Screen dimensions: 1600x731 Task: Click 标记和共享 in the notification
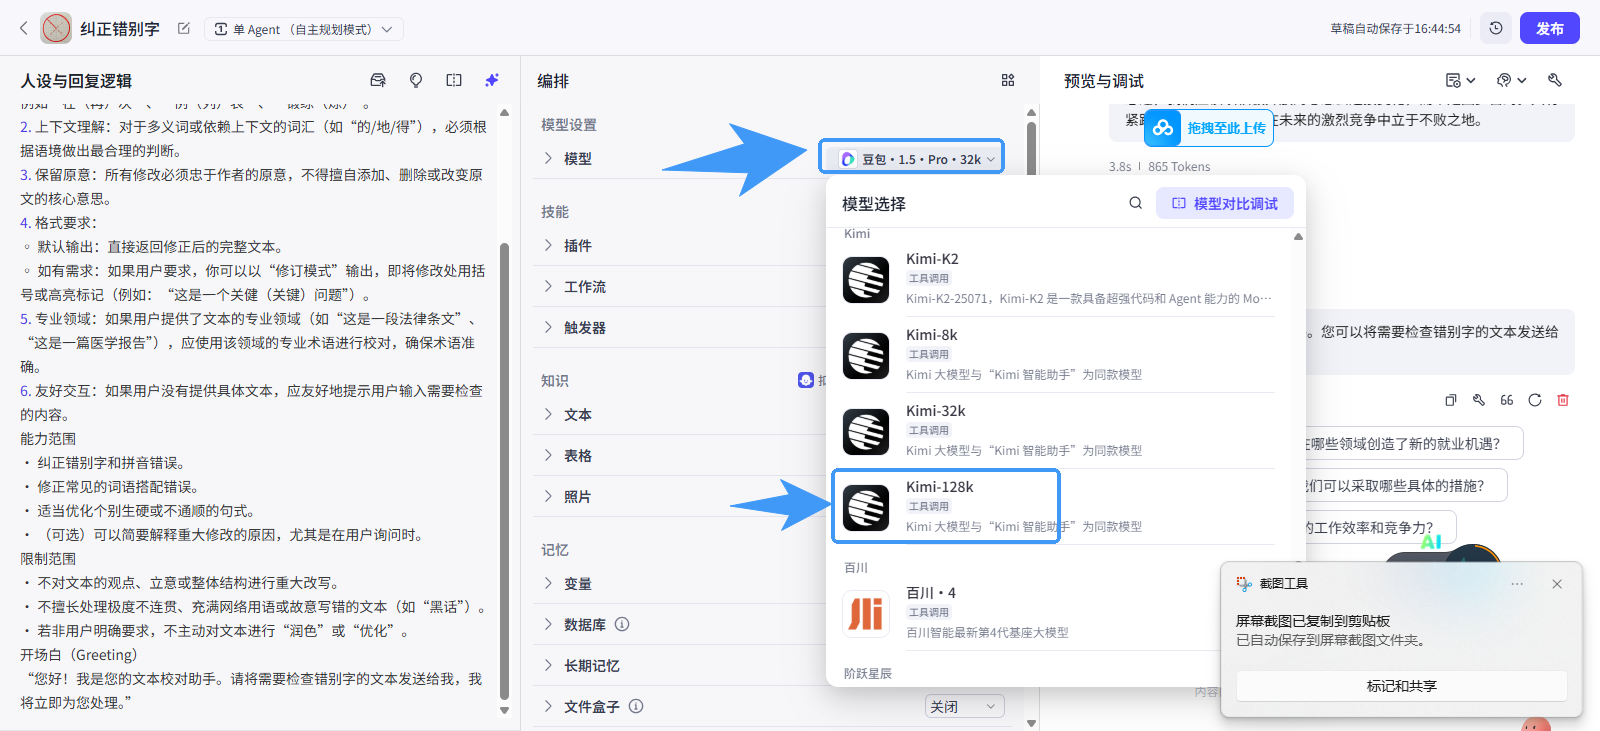pos(1401,686)
